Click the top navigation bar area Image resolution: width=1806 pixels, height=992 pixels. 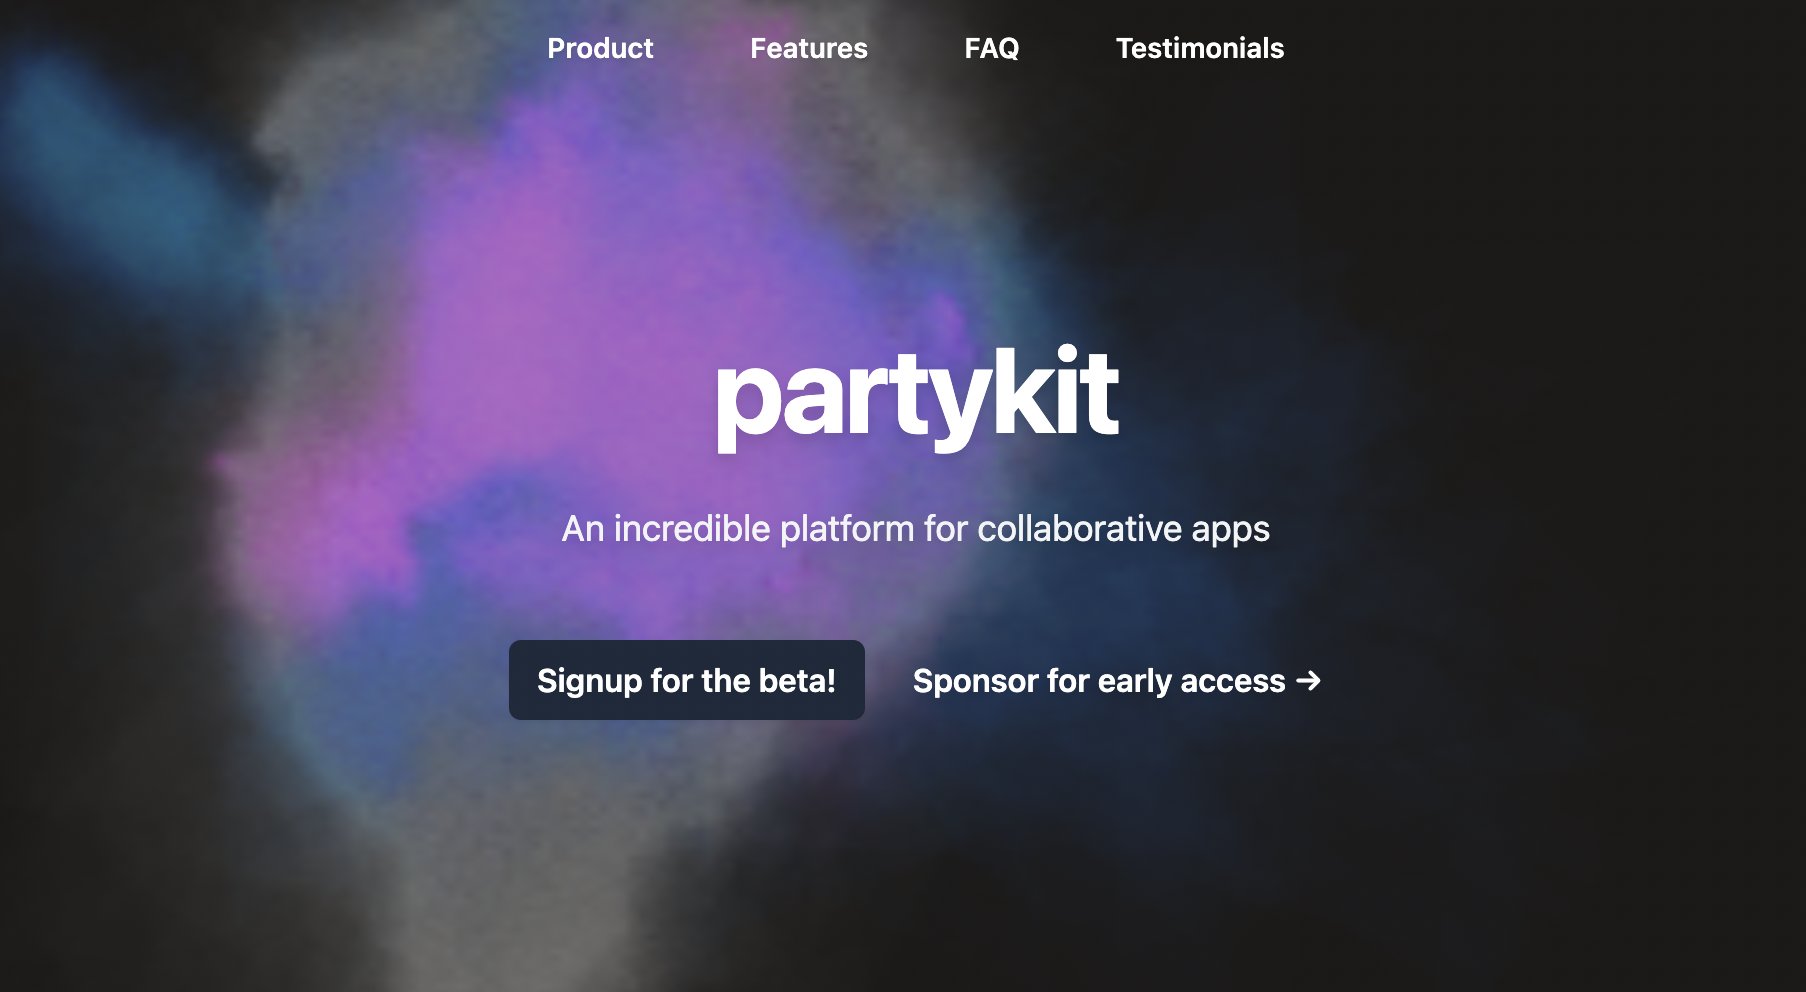point(903,48)
